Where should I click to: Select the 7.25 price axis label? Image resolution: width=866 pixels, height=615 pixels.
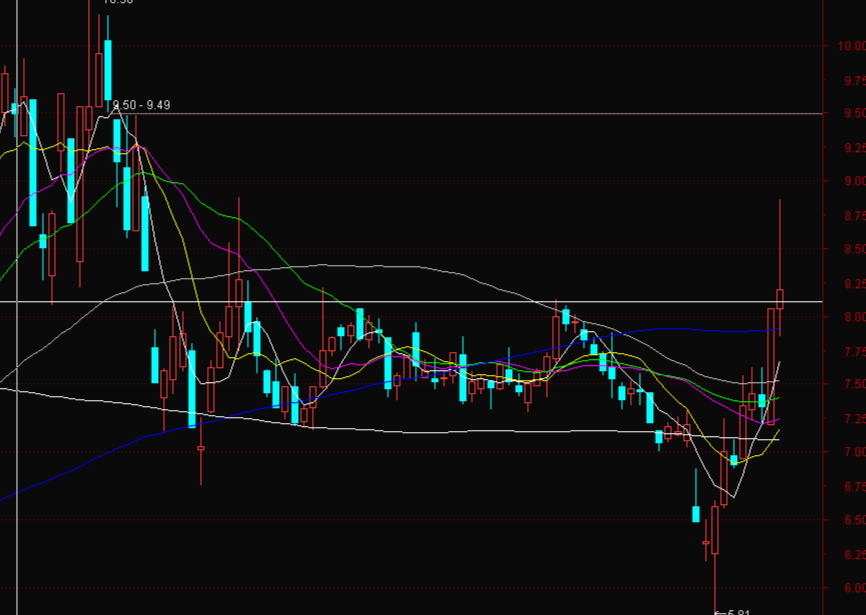click(854, 419)
